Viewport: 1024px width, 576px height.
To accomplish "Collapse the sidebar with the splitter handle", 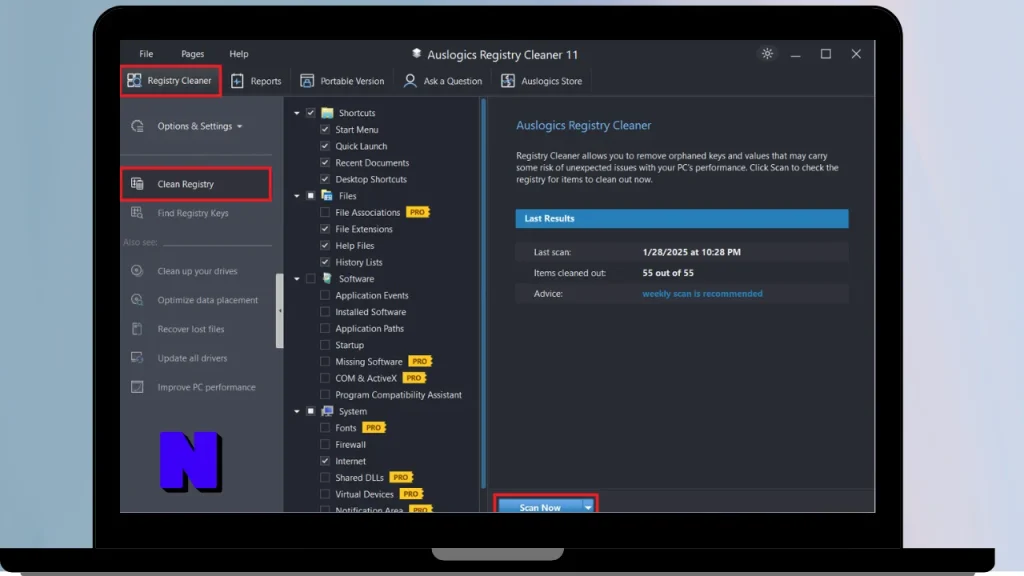I will (x=280, y=310).
